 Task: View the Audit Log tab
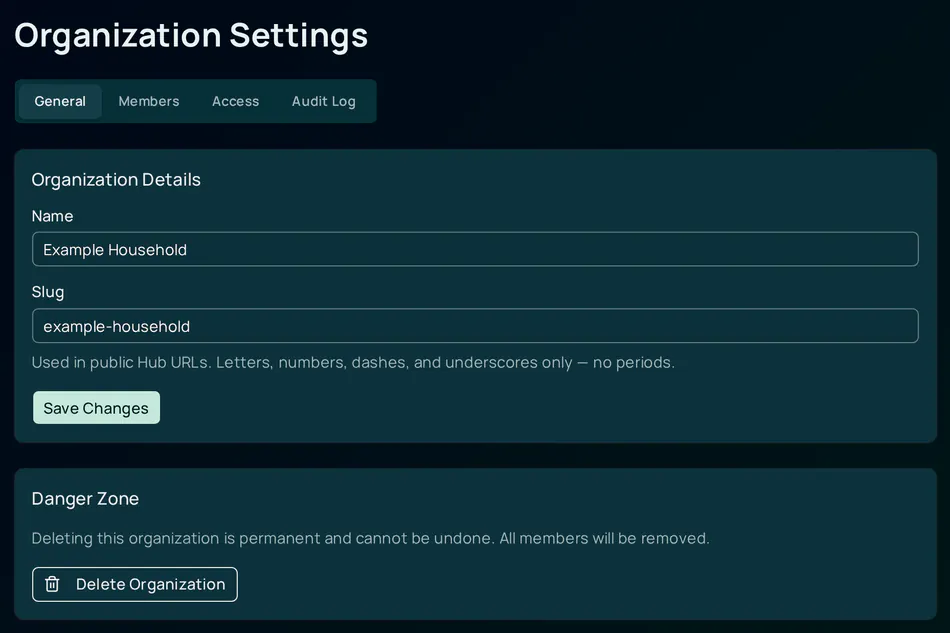pyautogui.click(x=324, y=101)
